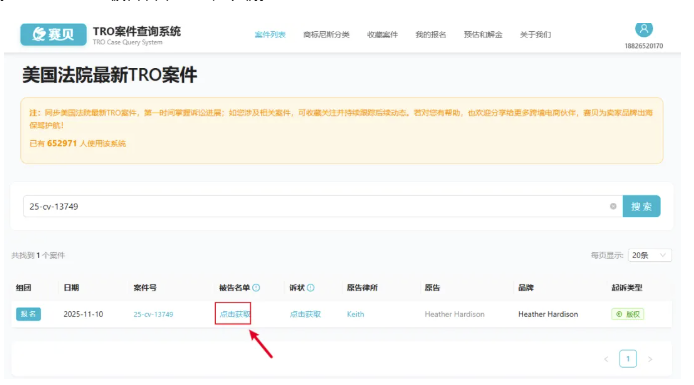Viewport: 694px width, 385px height.
Task: Click the 赛贝 logo in the header
Action: click(x=53, y=34)
